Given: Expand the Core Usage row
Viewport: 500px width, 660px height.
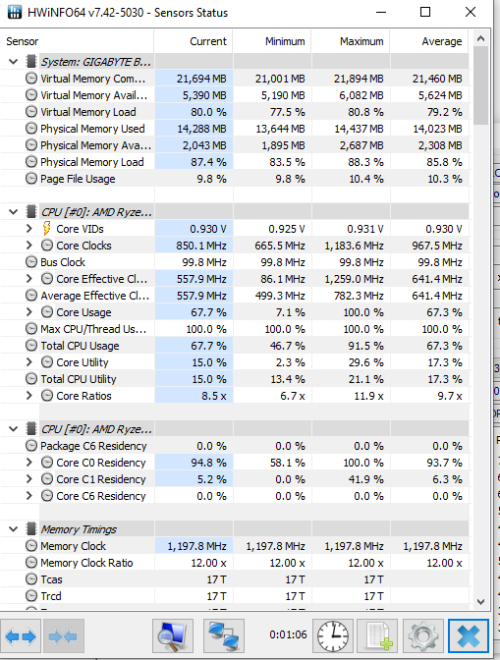Looking at the screenshot, I should 29,312.
